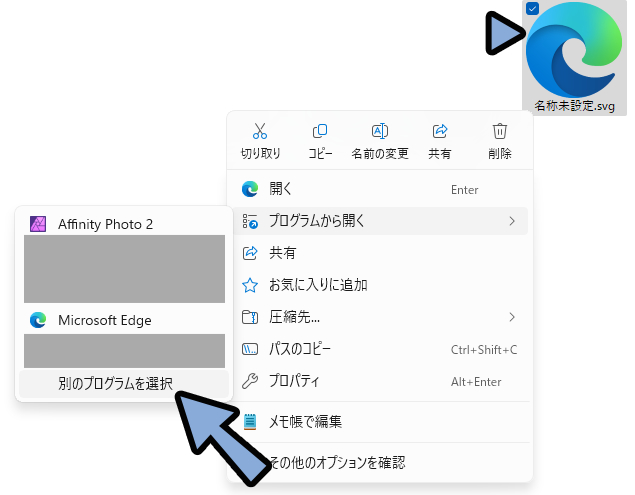This screenshot has width=635, height=495.
Task: Click the Delete (削除) trash icon
Action: click(x=500, y=131)
